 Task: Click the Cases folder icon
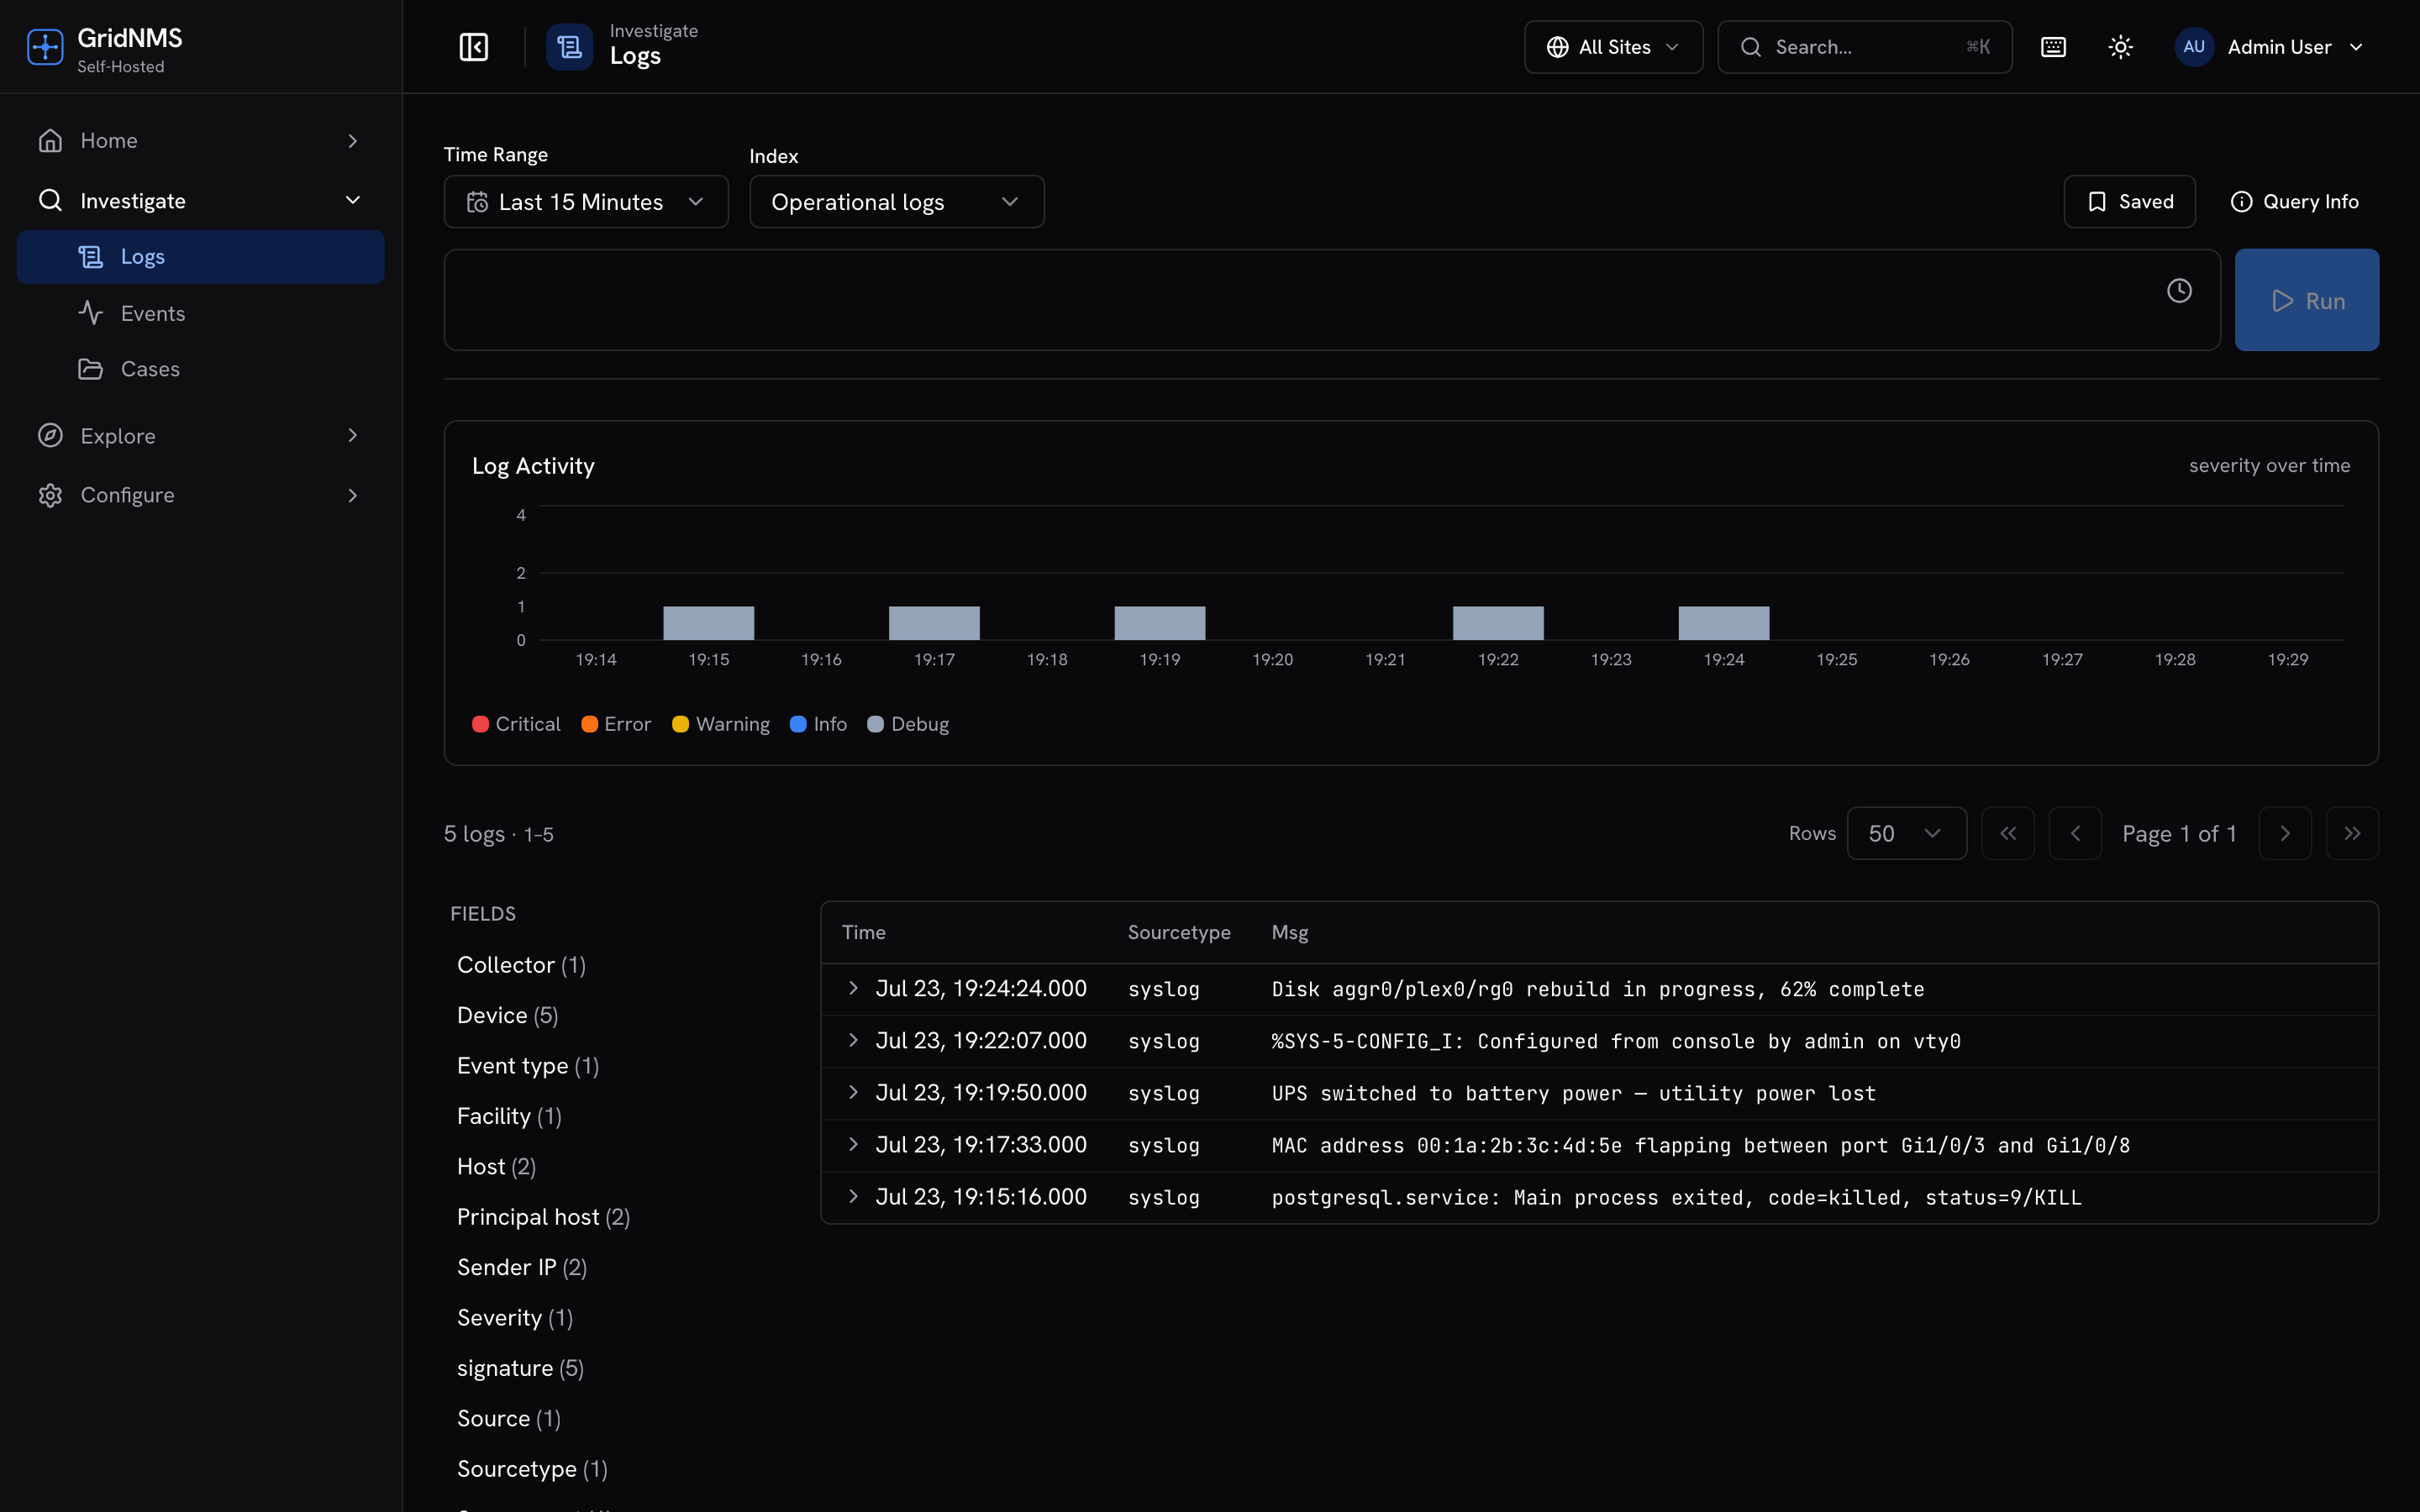coord(90,369)
